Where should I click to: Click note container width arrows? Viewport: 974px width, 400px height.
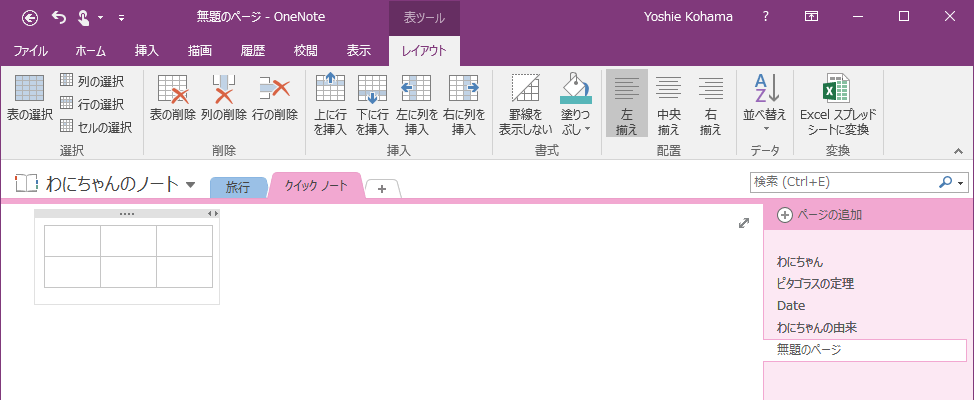point(213,214)
